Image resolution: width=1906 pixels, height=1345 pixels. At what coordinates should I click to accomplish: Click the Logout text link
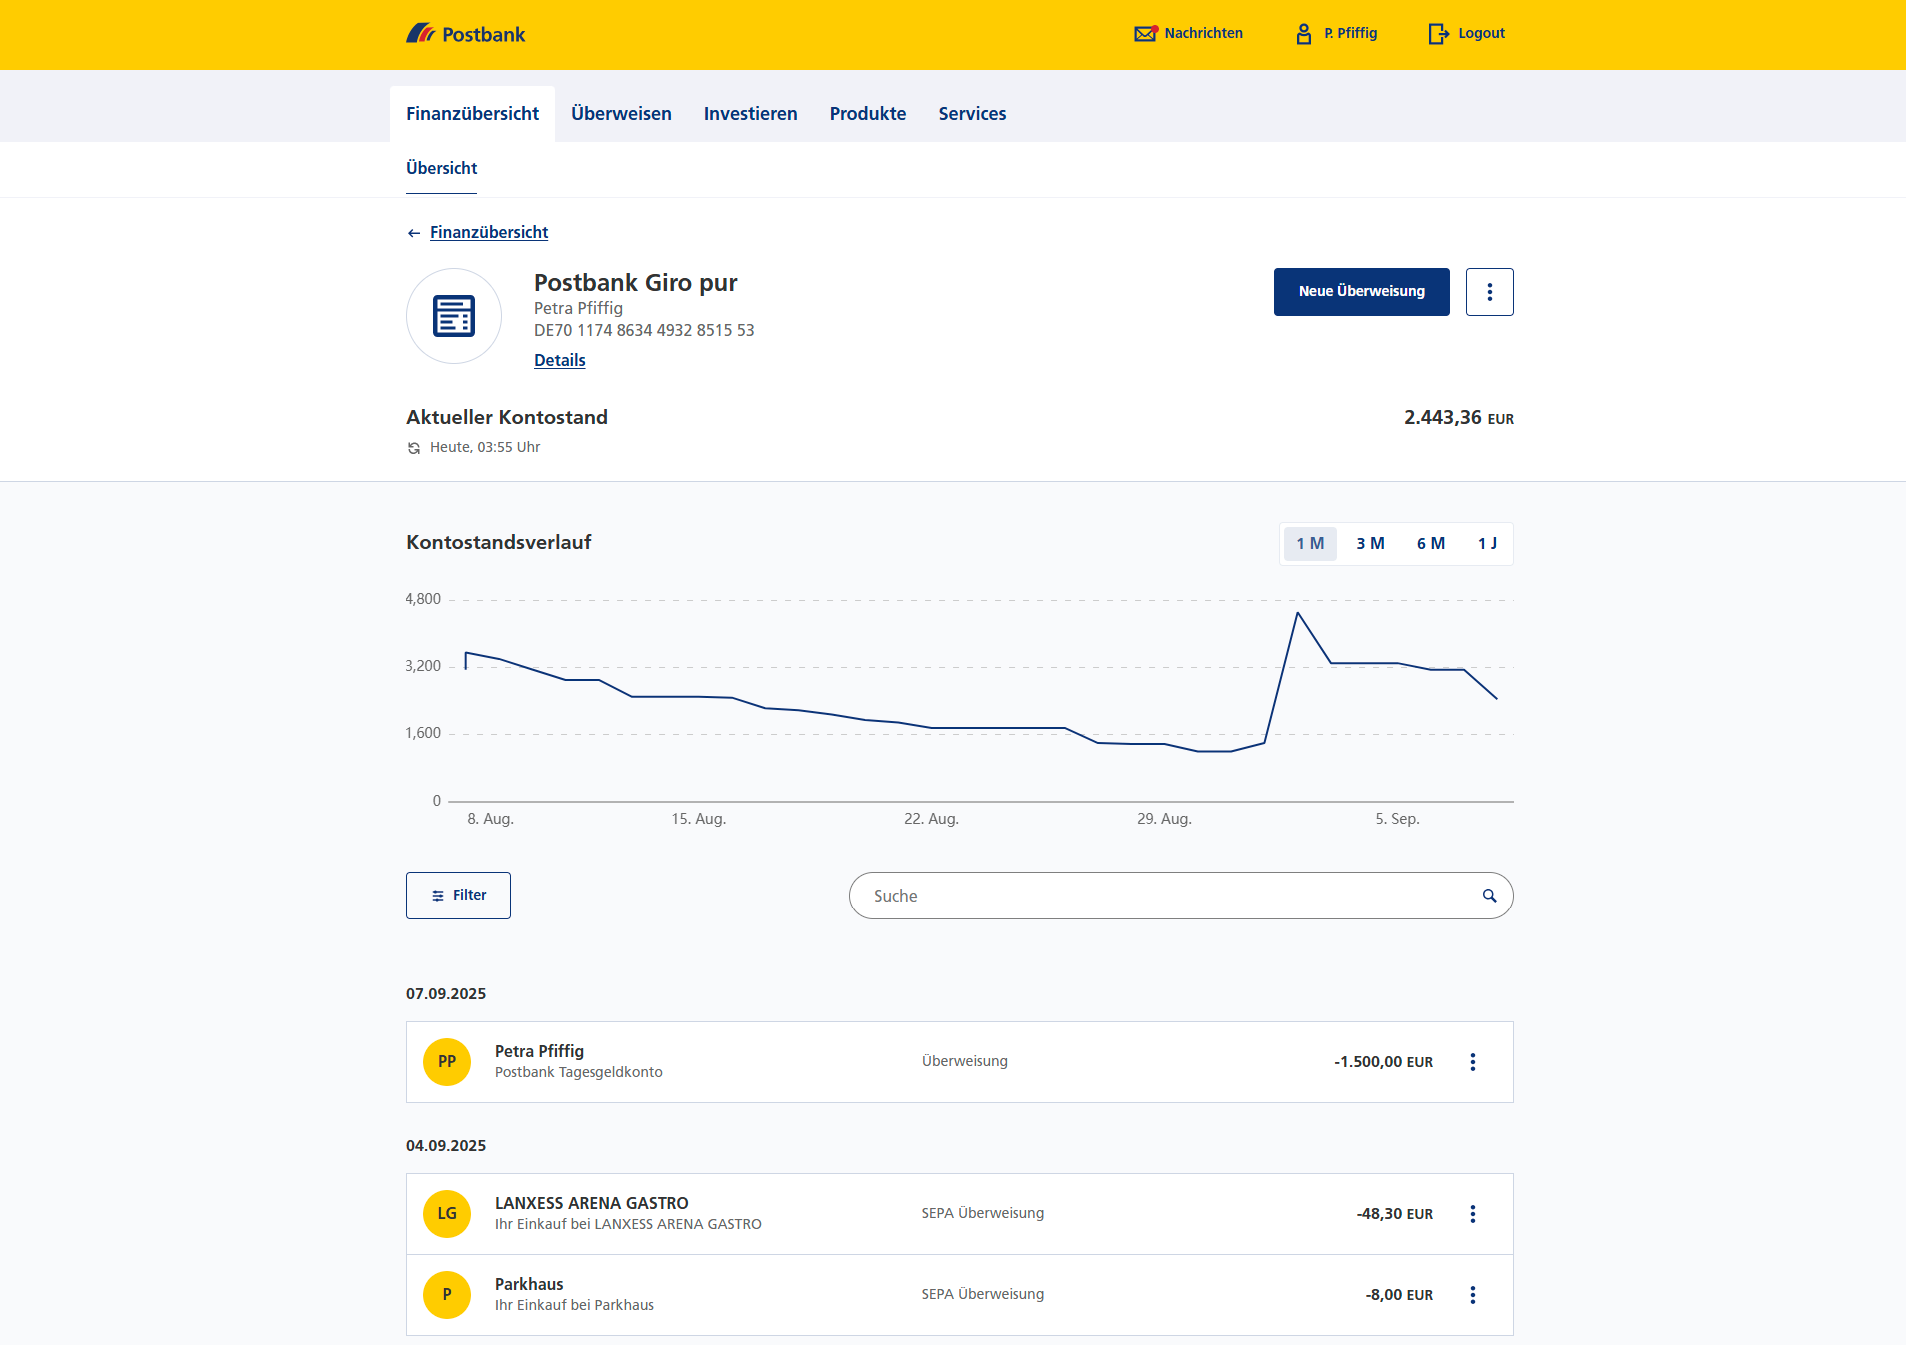1481,33
